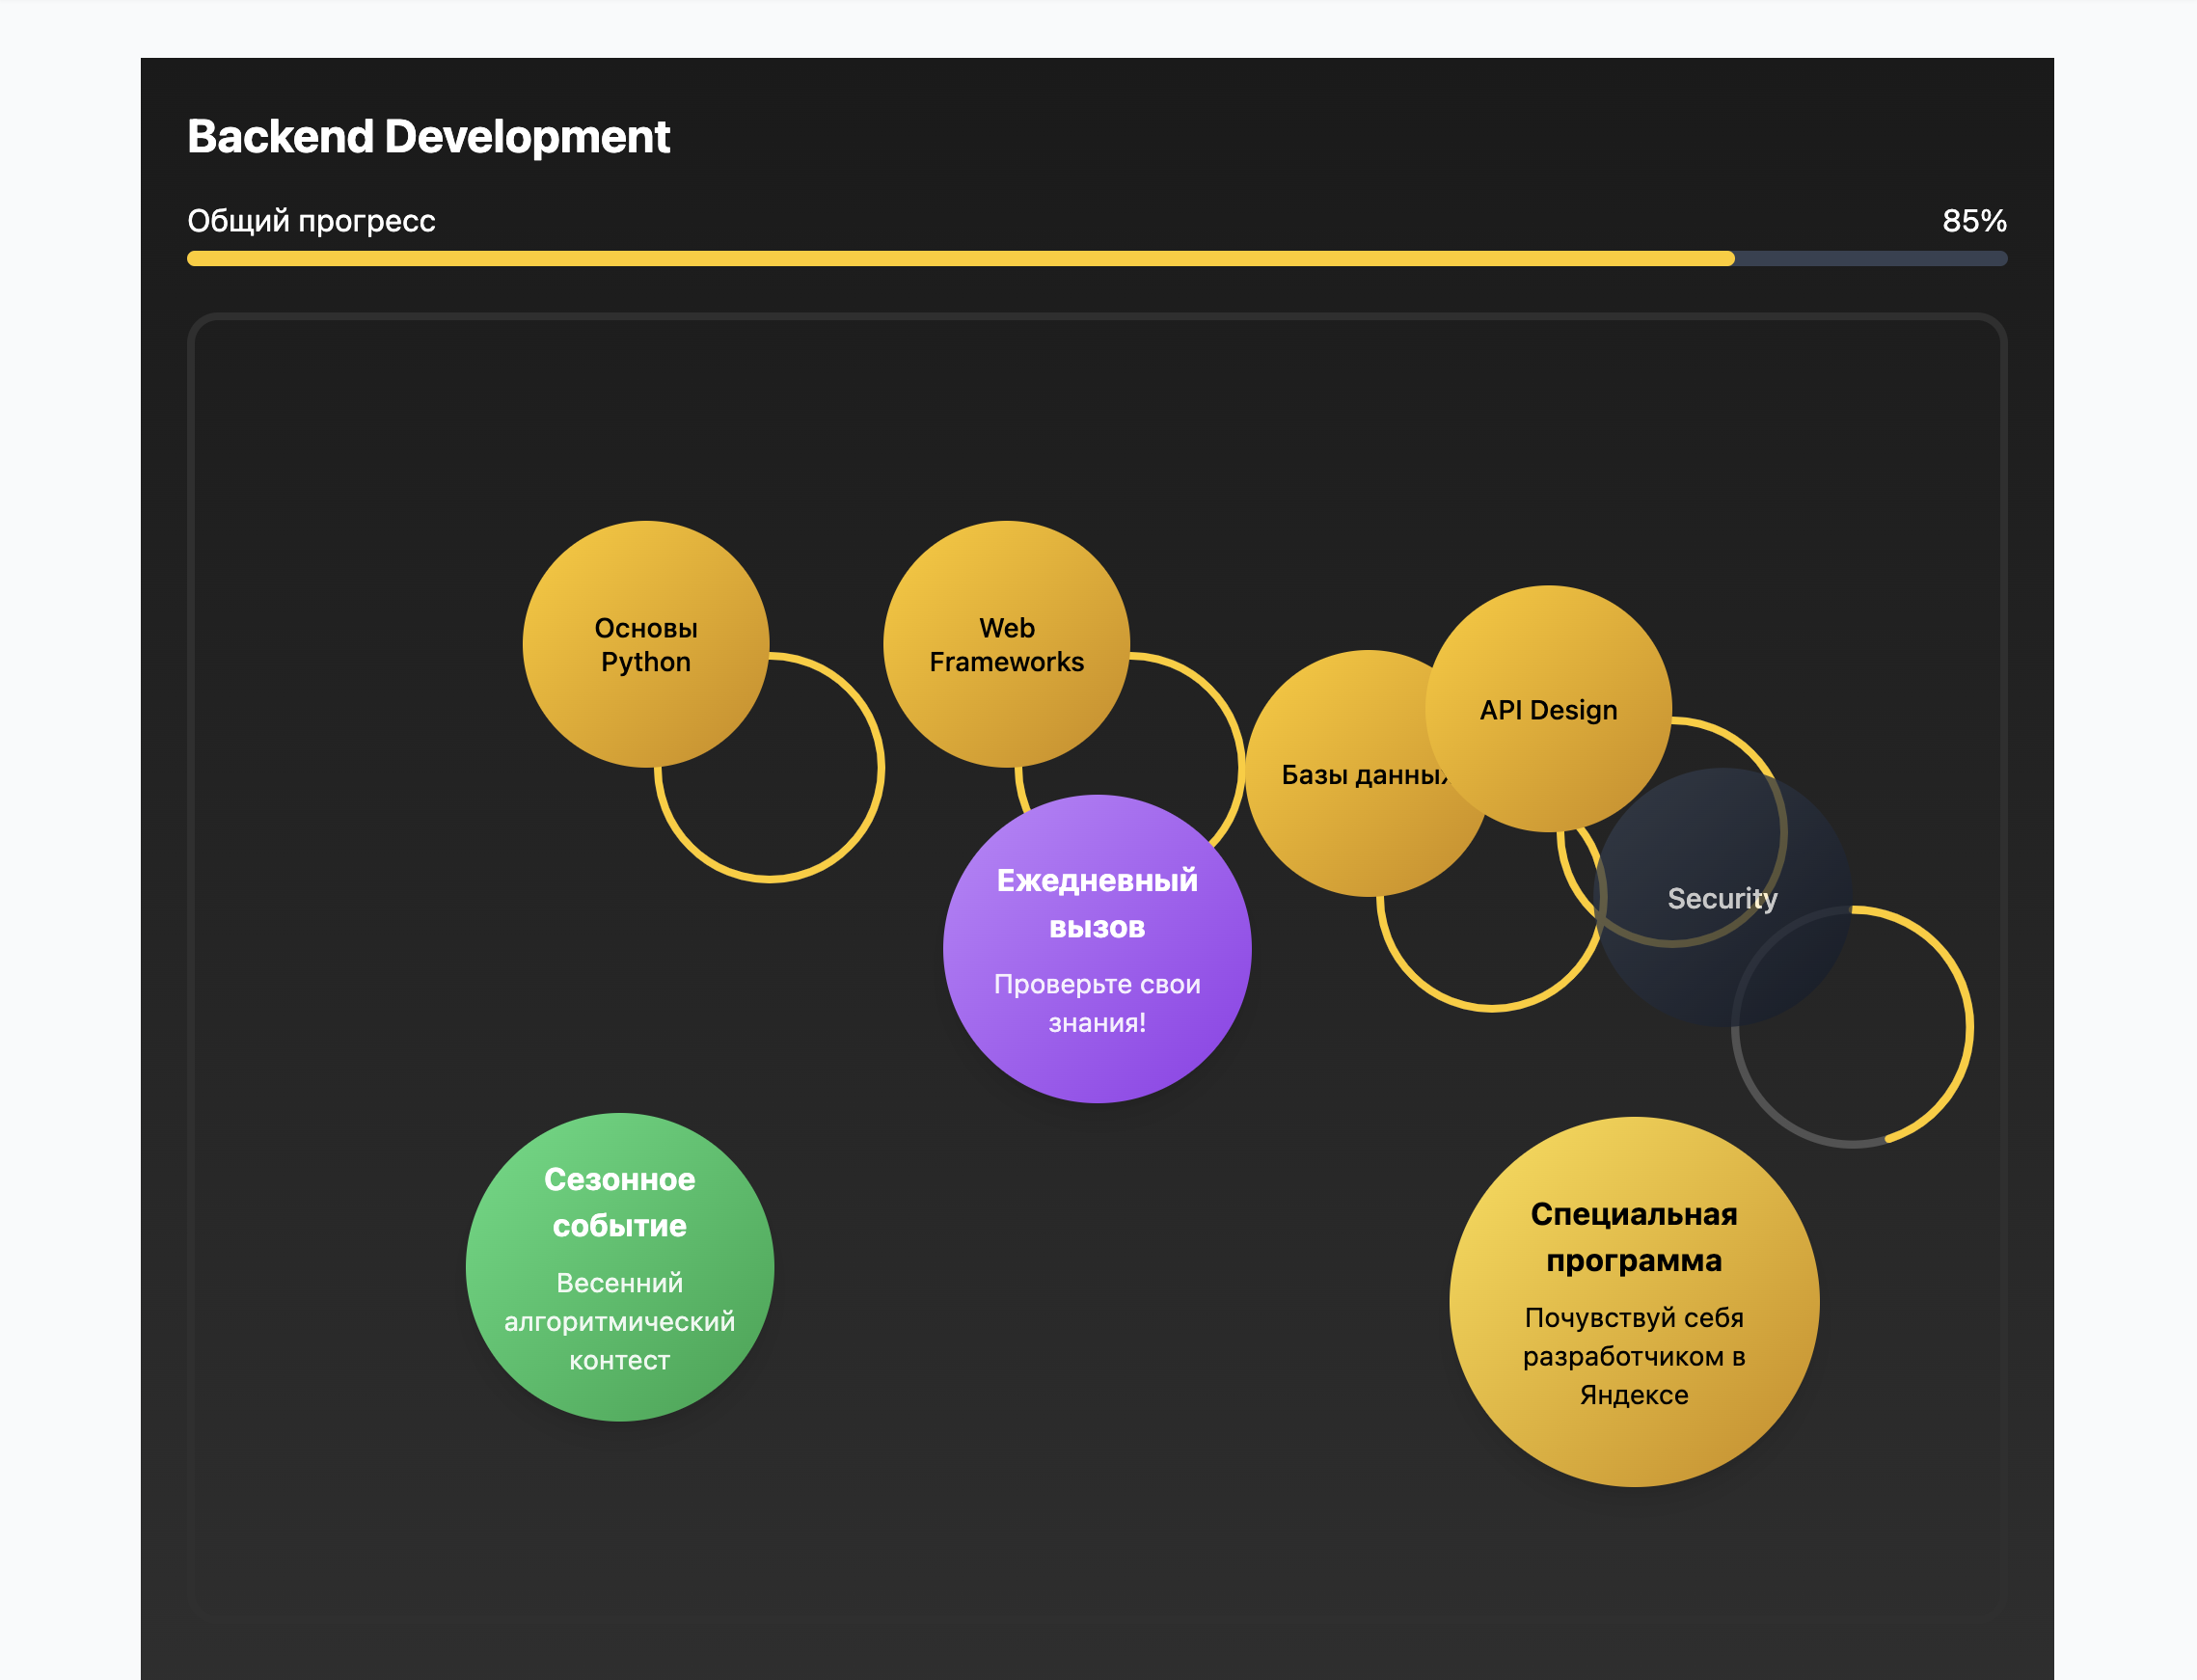This screenshot has height=1680, width=2197.
Task: Click Почувствуй себя разработчиком в Яндексе text
Action: (x=1633, y=1356)
